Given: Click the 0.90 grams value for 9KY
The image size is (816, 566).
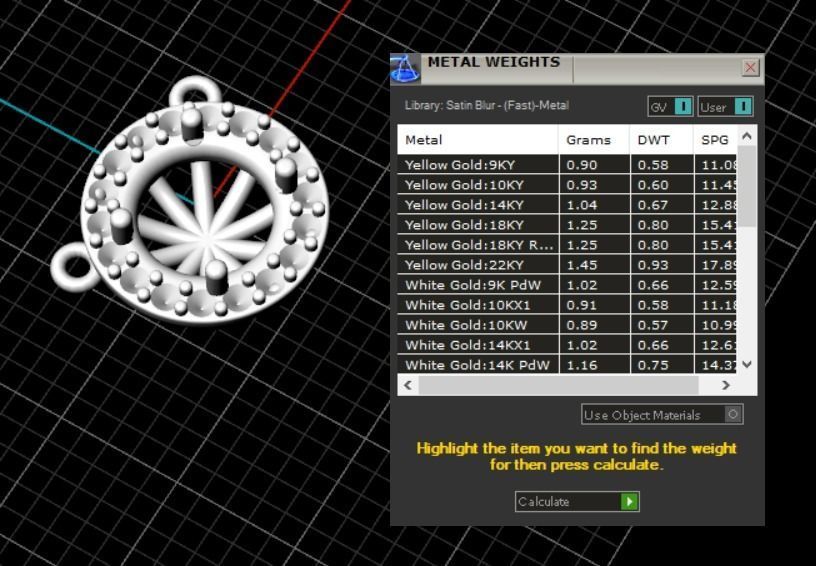Looking at the screenshot, I should (x=581, y=165).
